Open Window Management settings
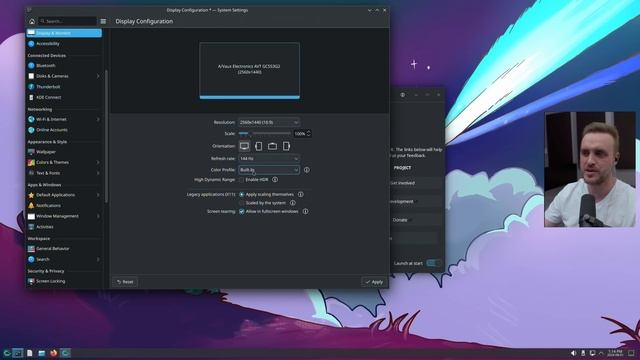 pyautogui.click(x=64, y=216)
